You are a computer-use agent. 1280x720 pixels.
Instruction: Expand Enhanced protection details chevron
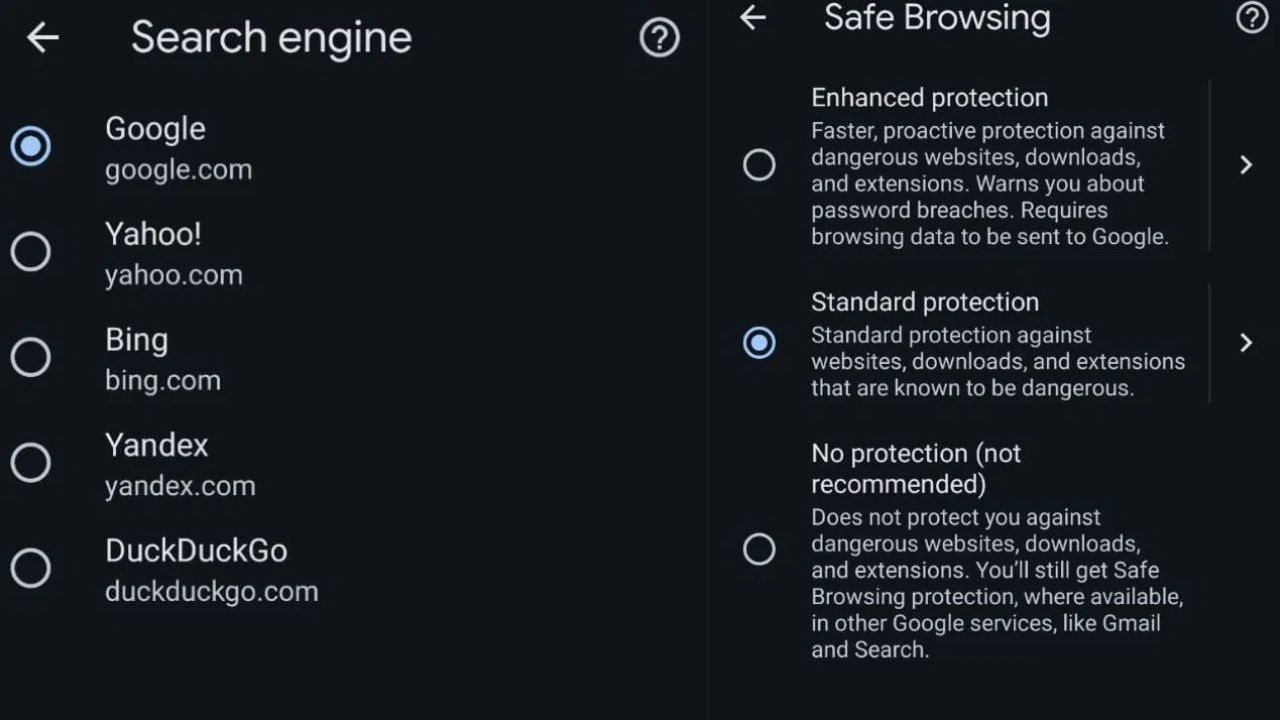coord(1246,165)
